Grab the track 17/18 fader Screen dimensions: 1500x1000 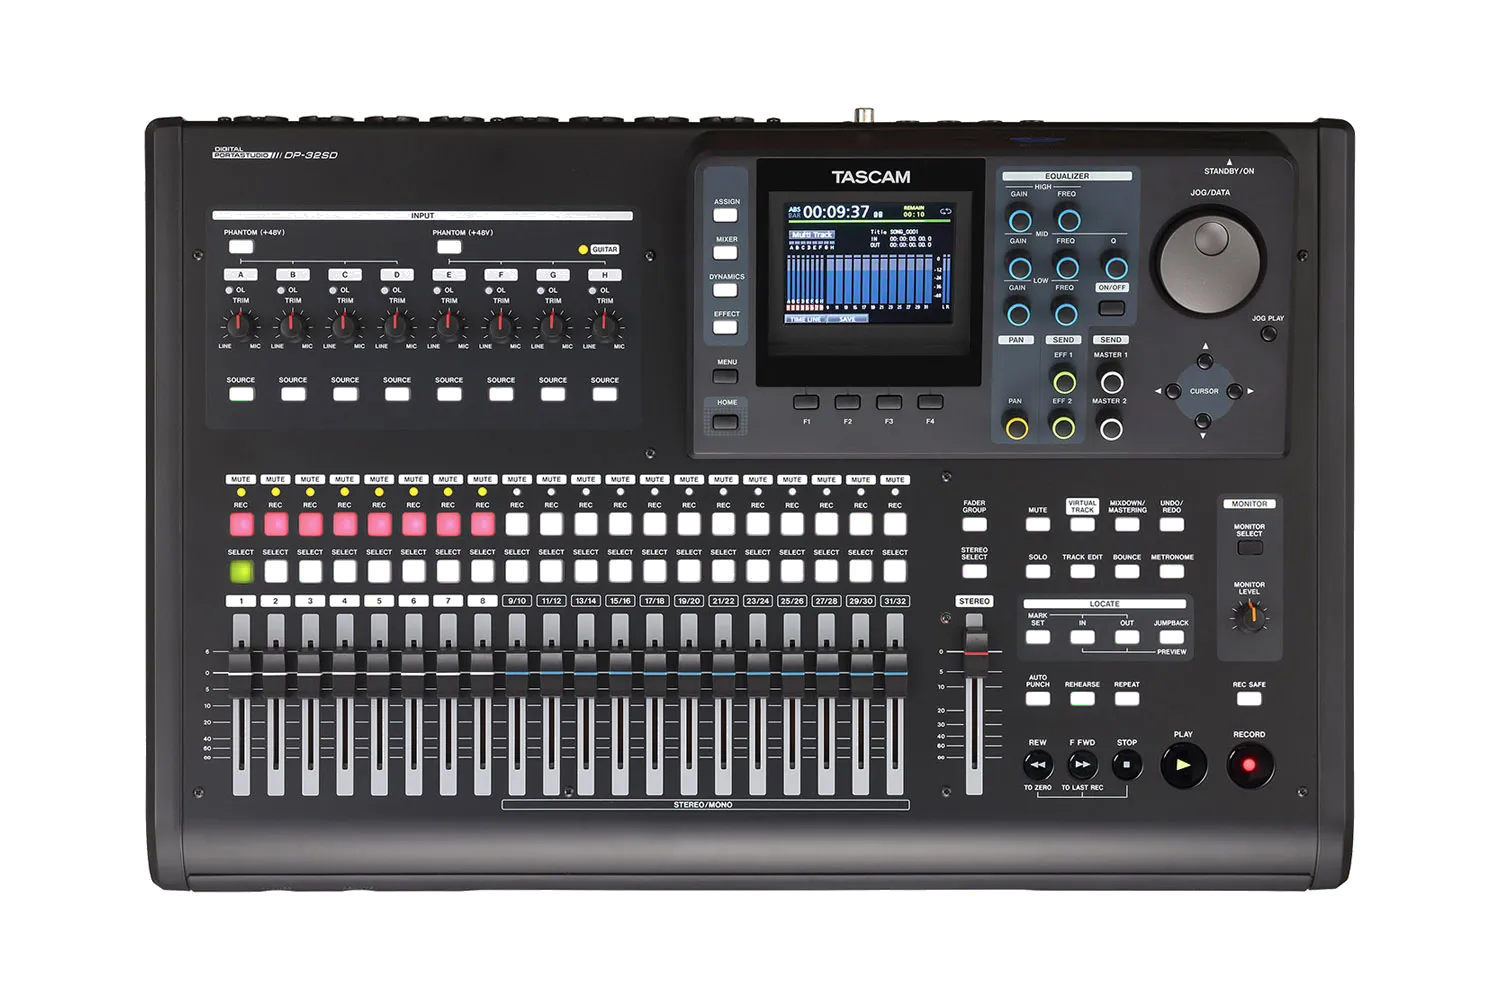click(655, 674)
